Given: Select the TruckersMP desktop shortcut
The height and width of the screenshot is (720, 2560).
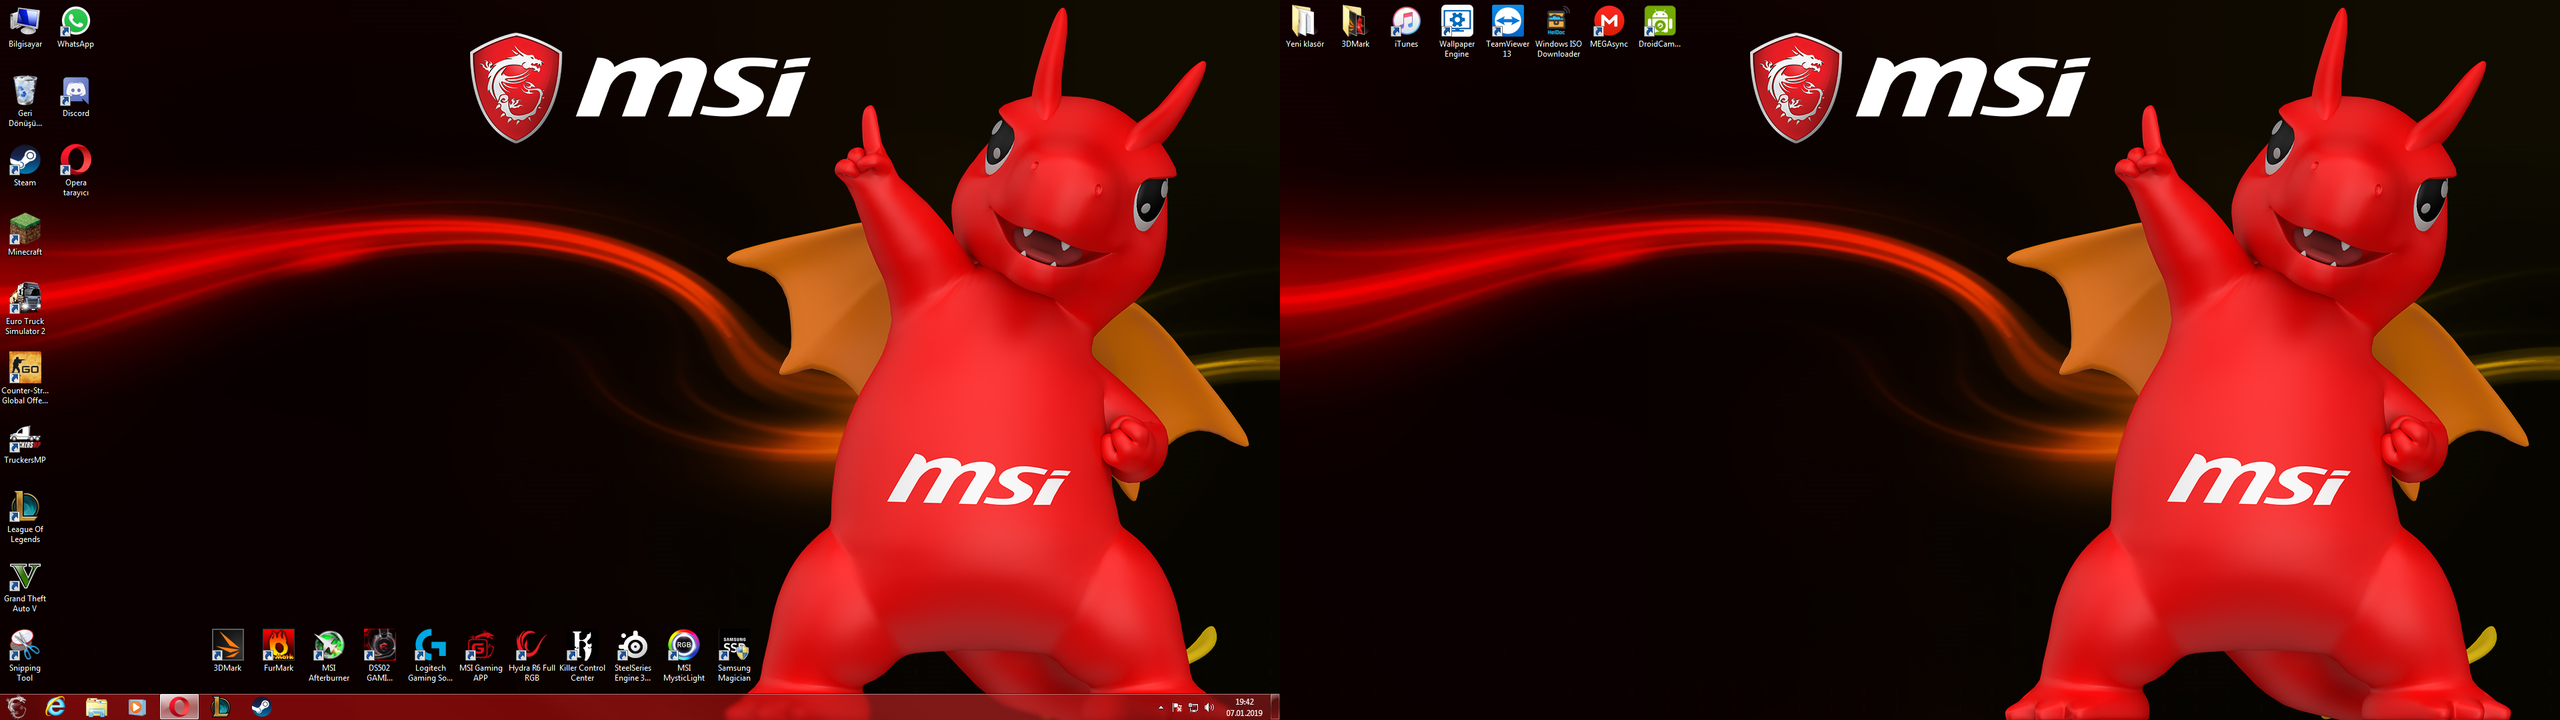Looking at the screenshot, I should [25, 443].
